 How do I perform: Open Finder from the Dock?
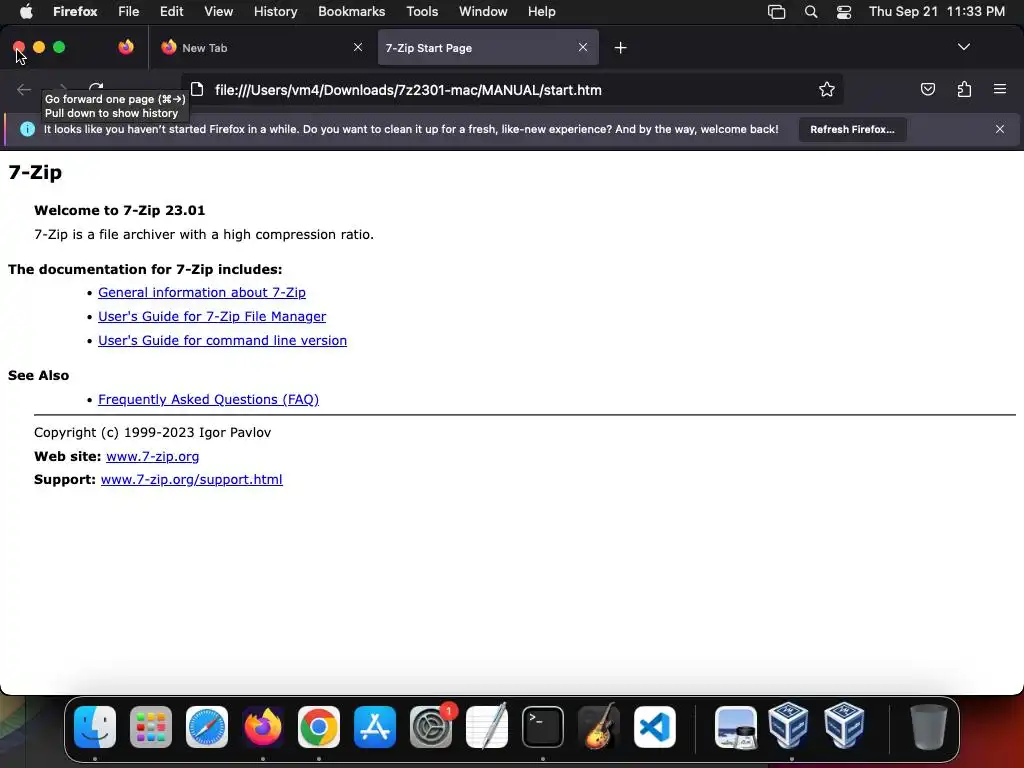point(95,727)
